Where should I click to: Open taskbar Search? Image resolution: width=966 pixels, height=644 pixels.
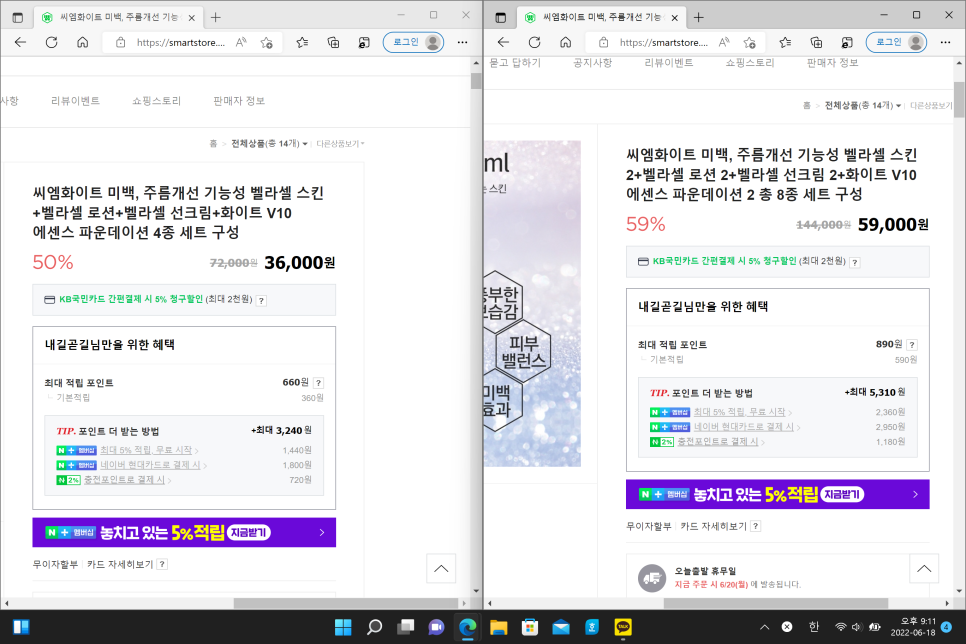(x=374, y=627)
